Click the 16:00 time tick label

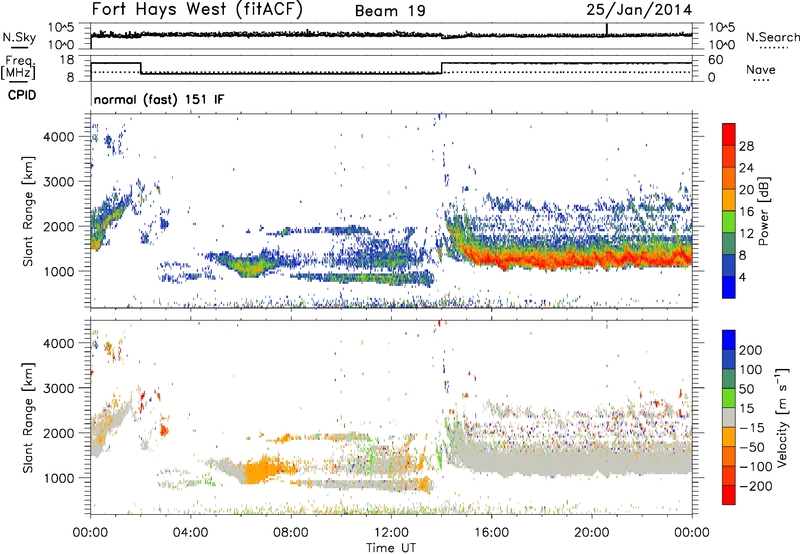click(x=491, y=533)
